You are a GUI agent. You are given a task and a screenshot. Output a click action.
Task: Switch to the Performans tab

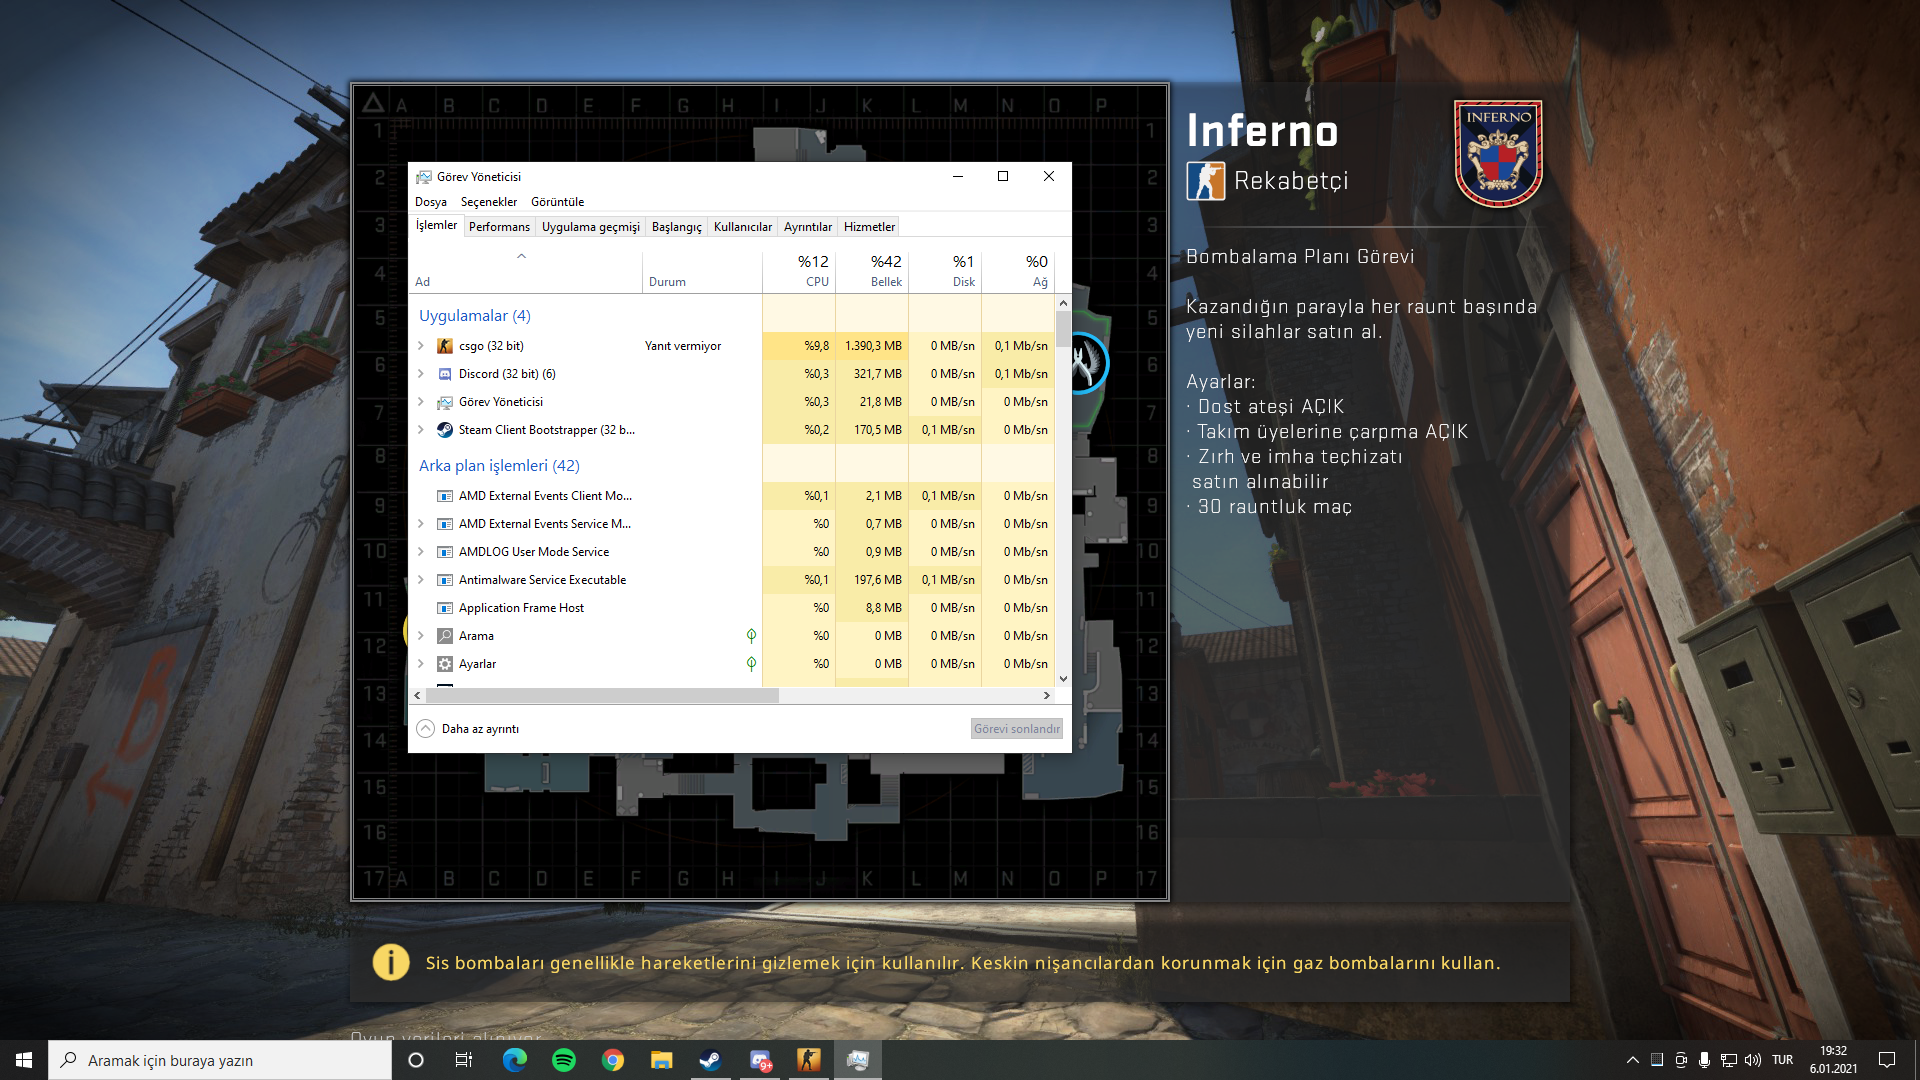click(x=499, y=227)
